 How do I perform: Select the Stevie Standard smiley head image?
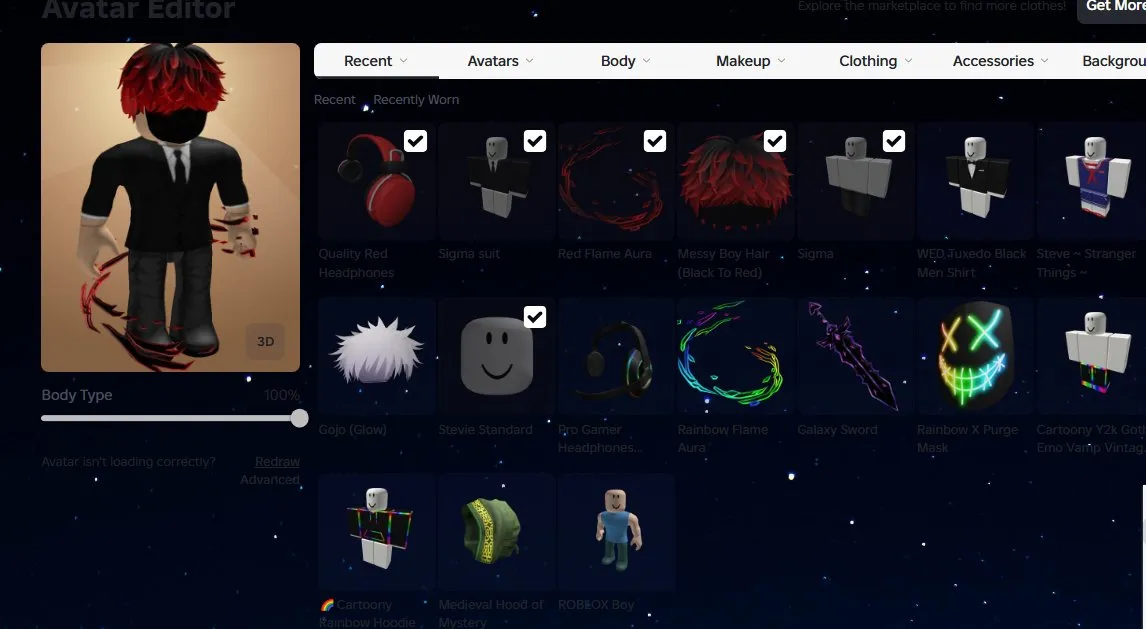click(x=496, y=357)
